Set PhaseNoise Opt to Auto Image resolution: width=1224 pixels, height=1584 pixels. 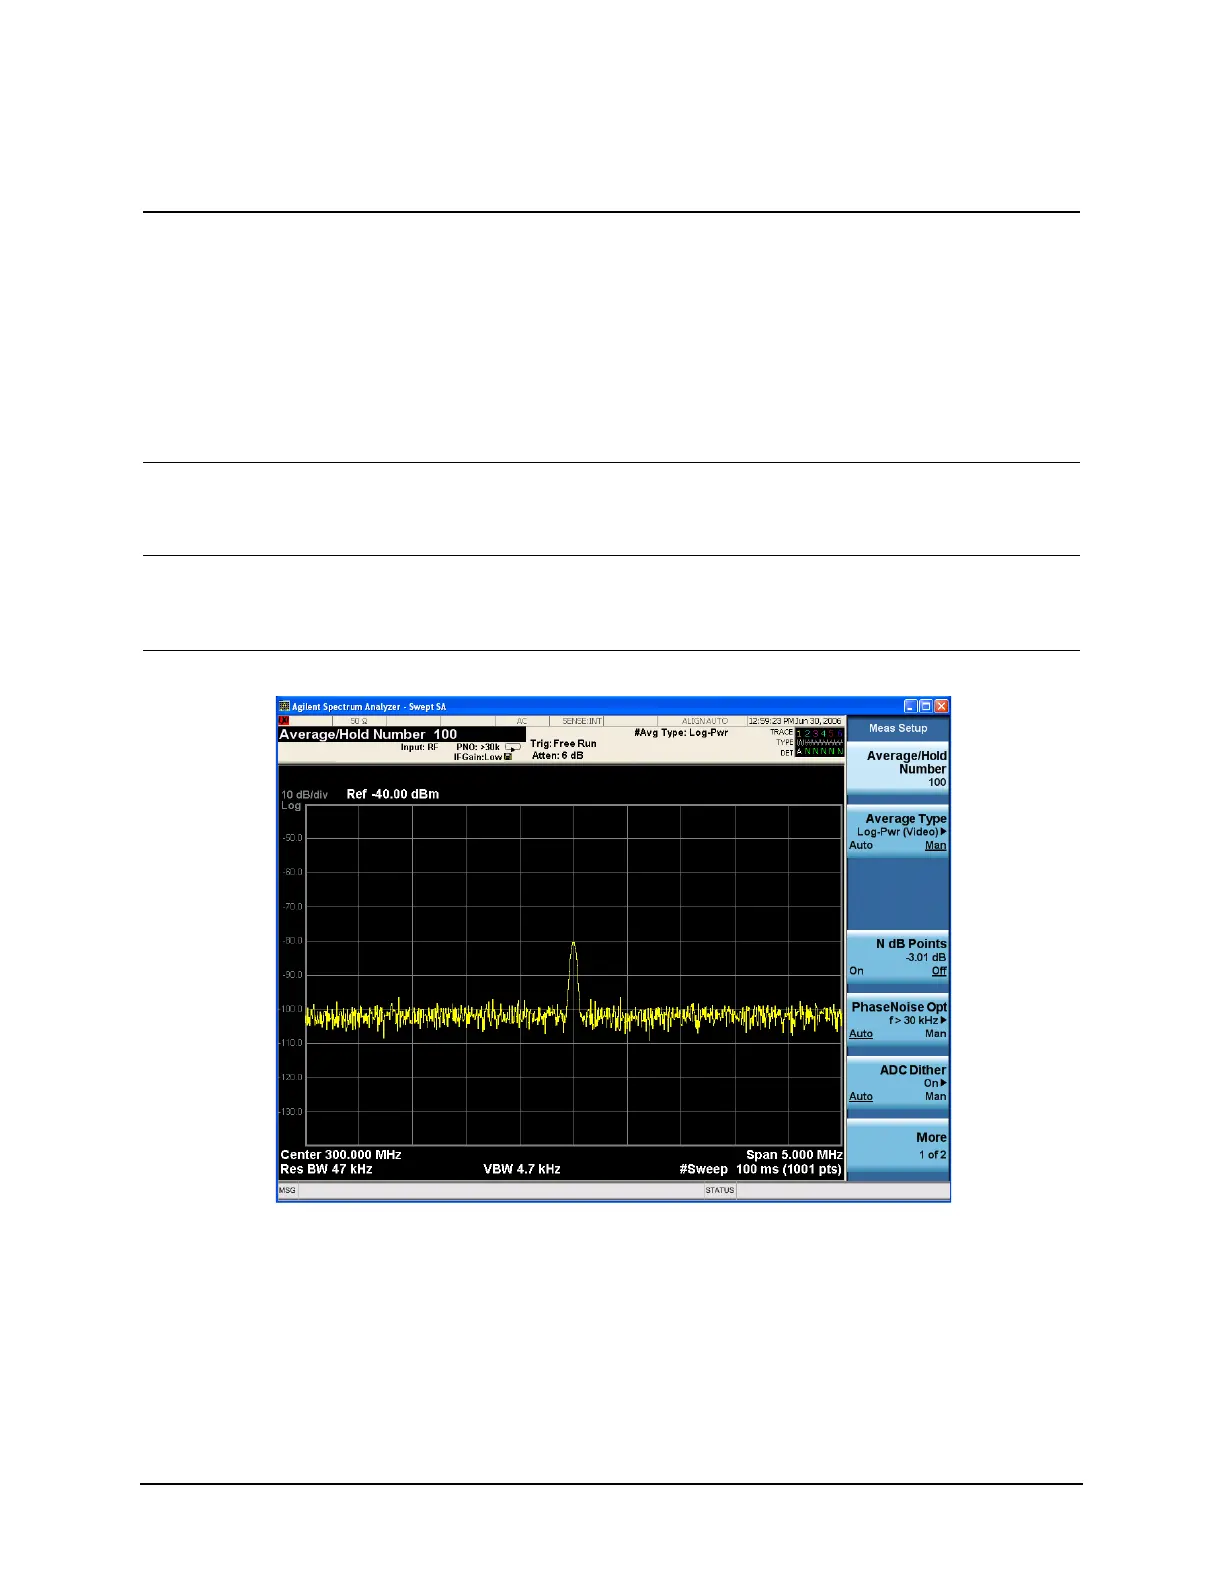(861, 1034)
